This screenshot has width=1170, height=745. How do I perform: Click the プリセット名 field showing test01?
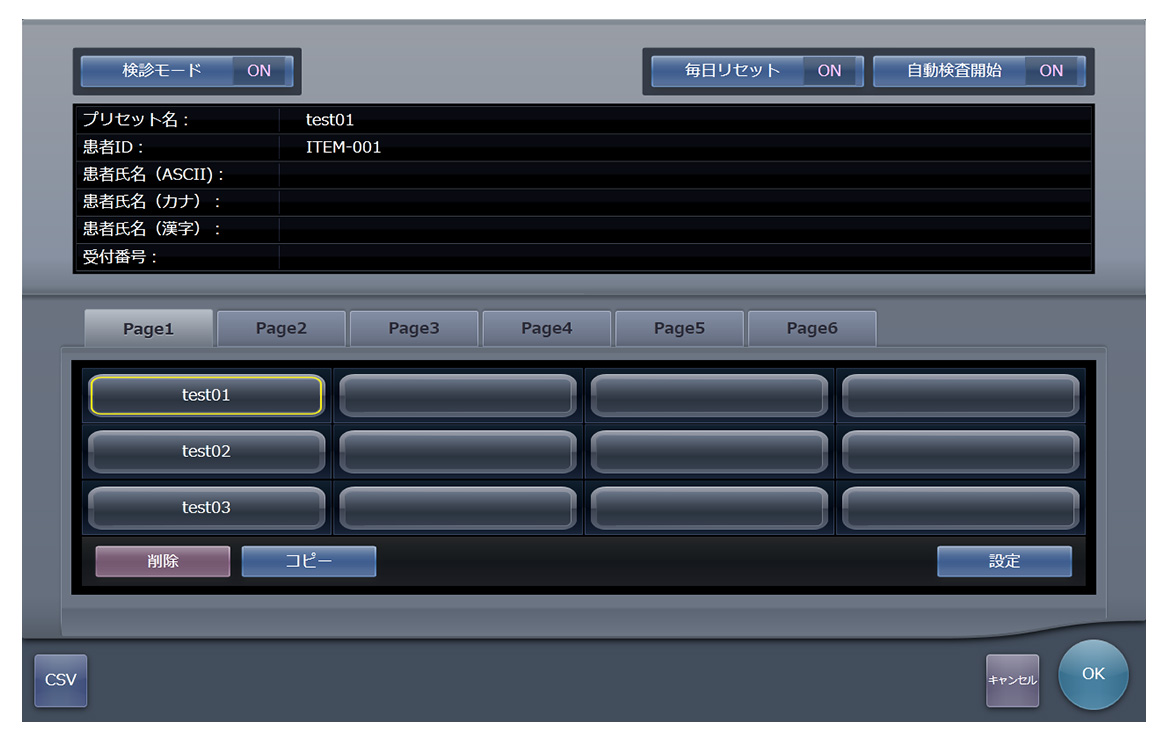(685, 120)
